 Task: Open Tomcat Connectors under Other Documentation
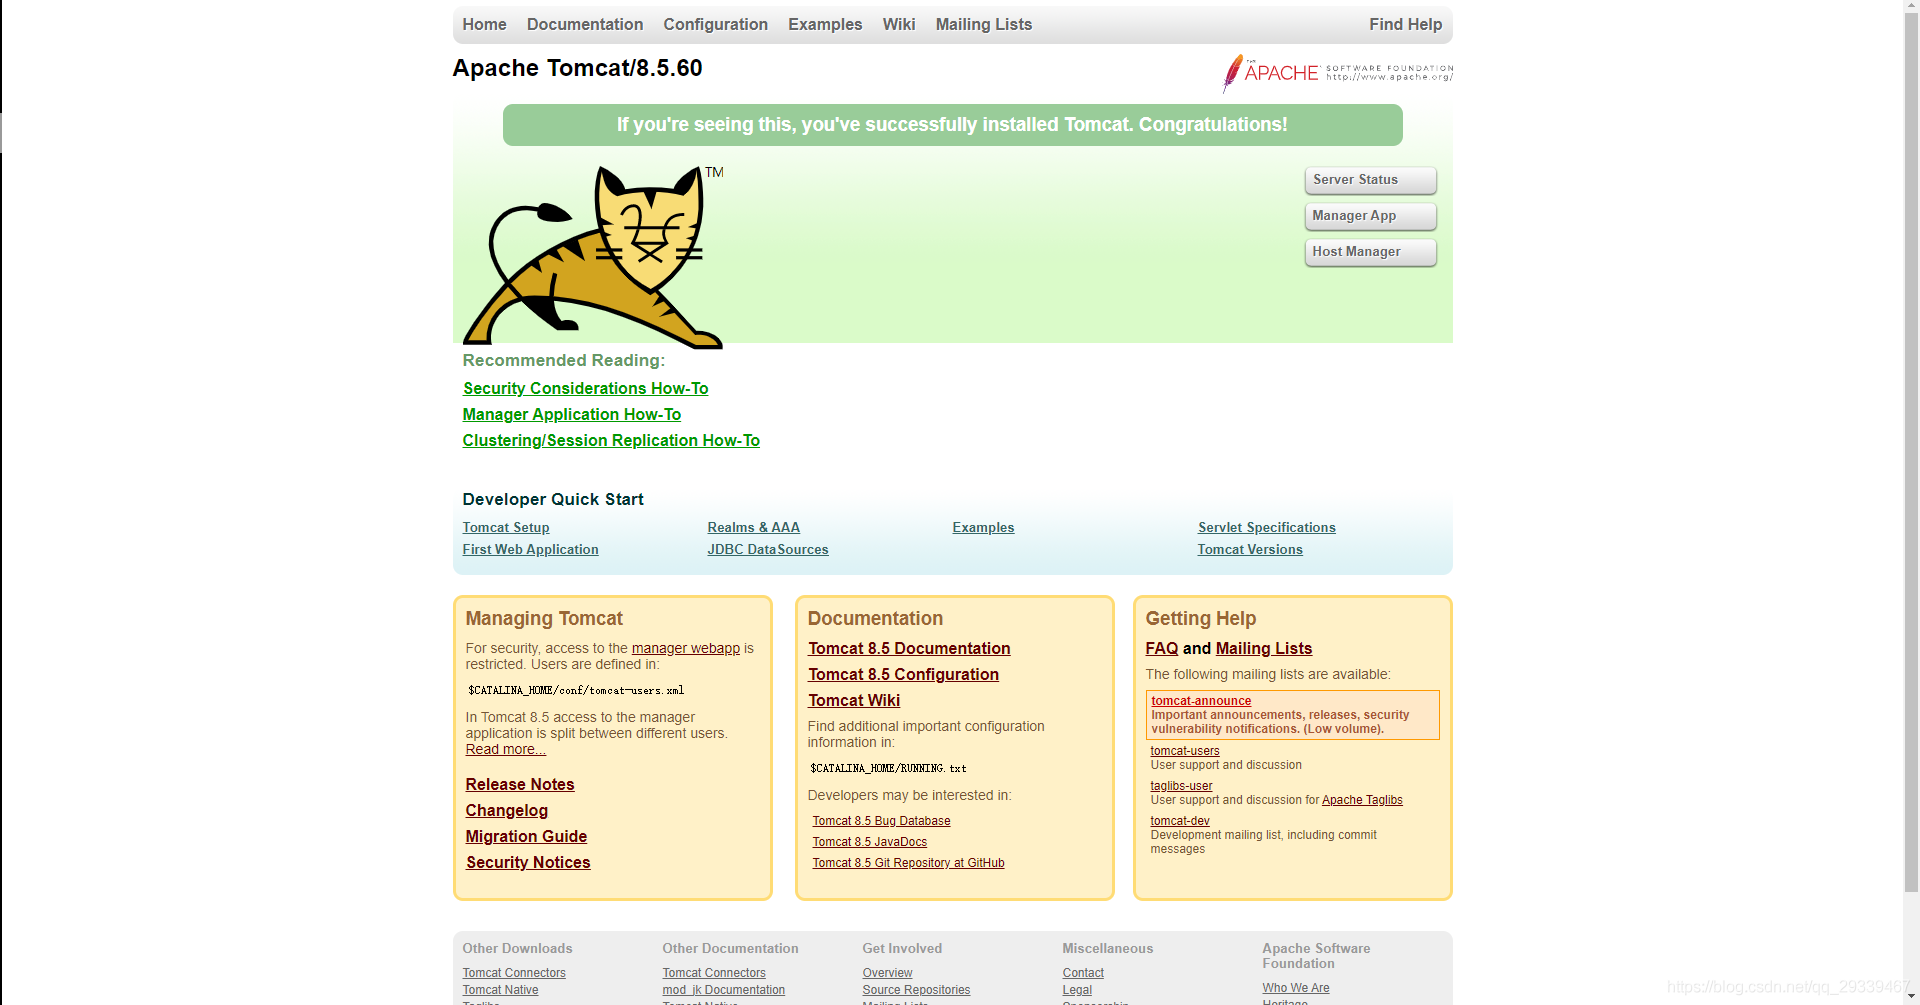click(714, 973)
